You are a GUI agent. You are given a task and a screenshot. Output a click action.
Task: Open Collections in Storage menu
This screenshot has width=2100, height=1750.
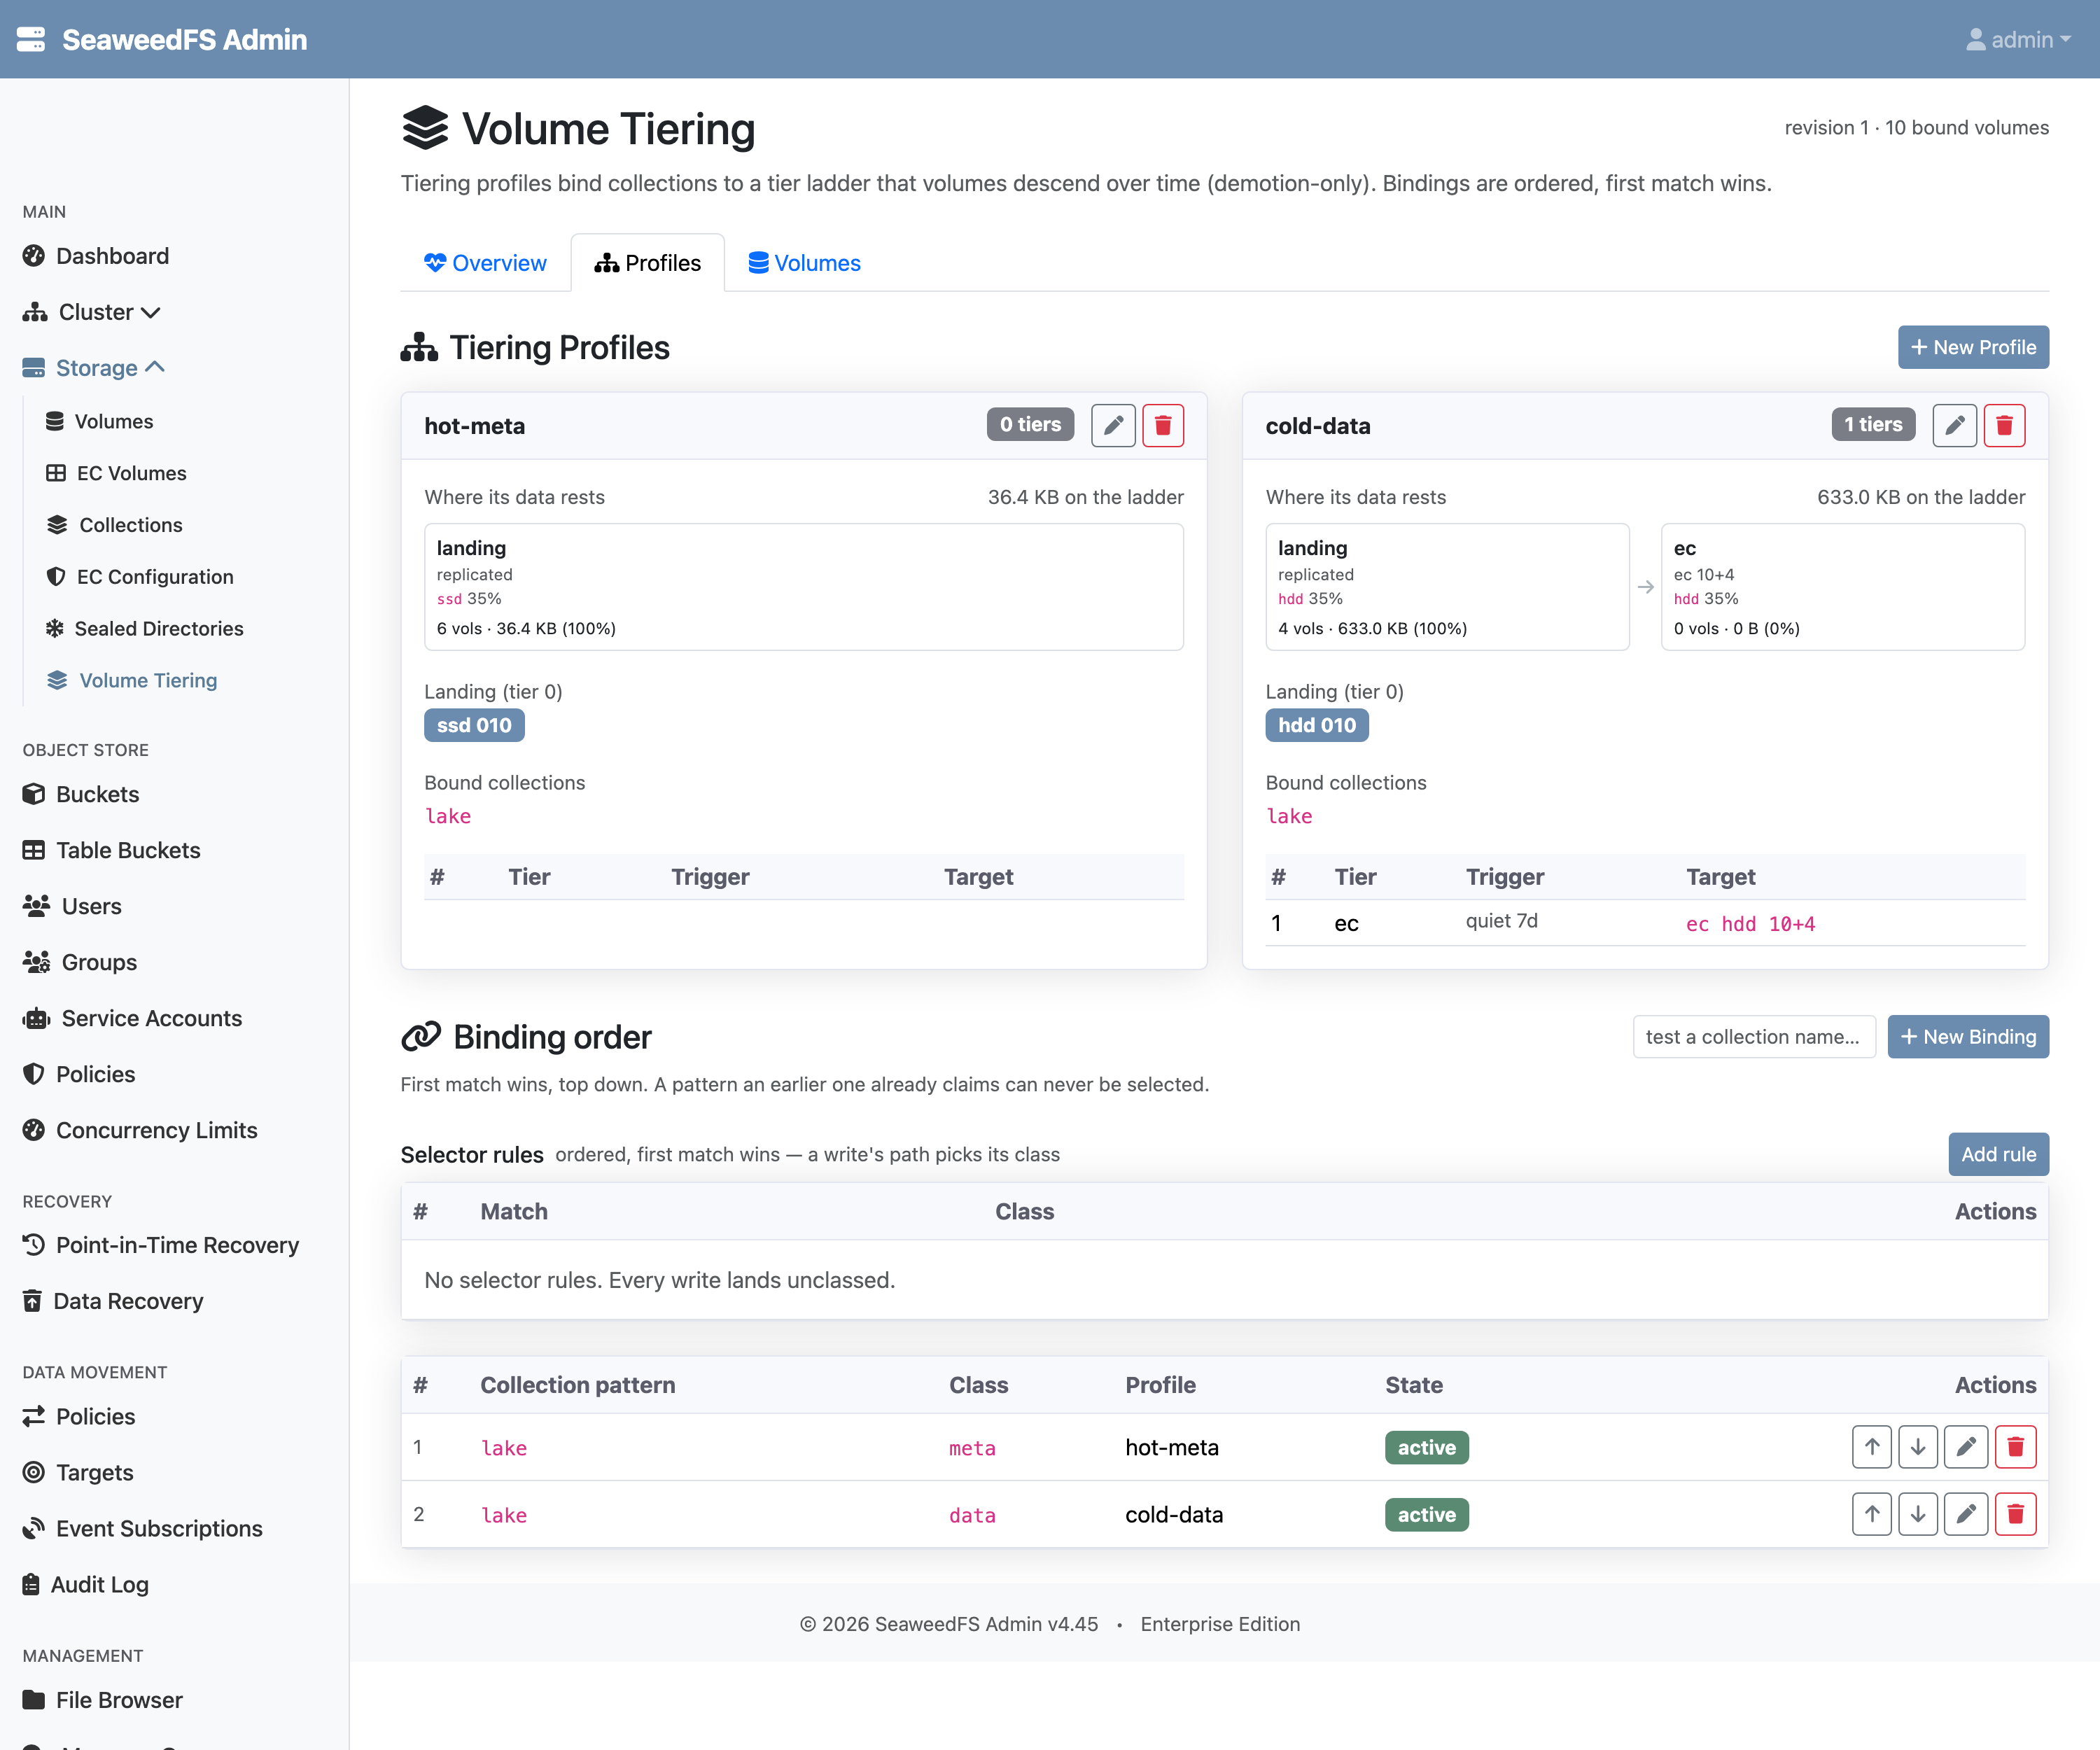point(114,525)
